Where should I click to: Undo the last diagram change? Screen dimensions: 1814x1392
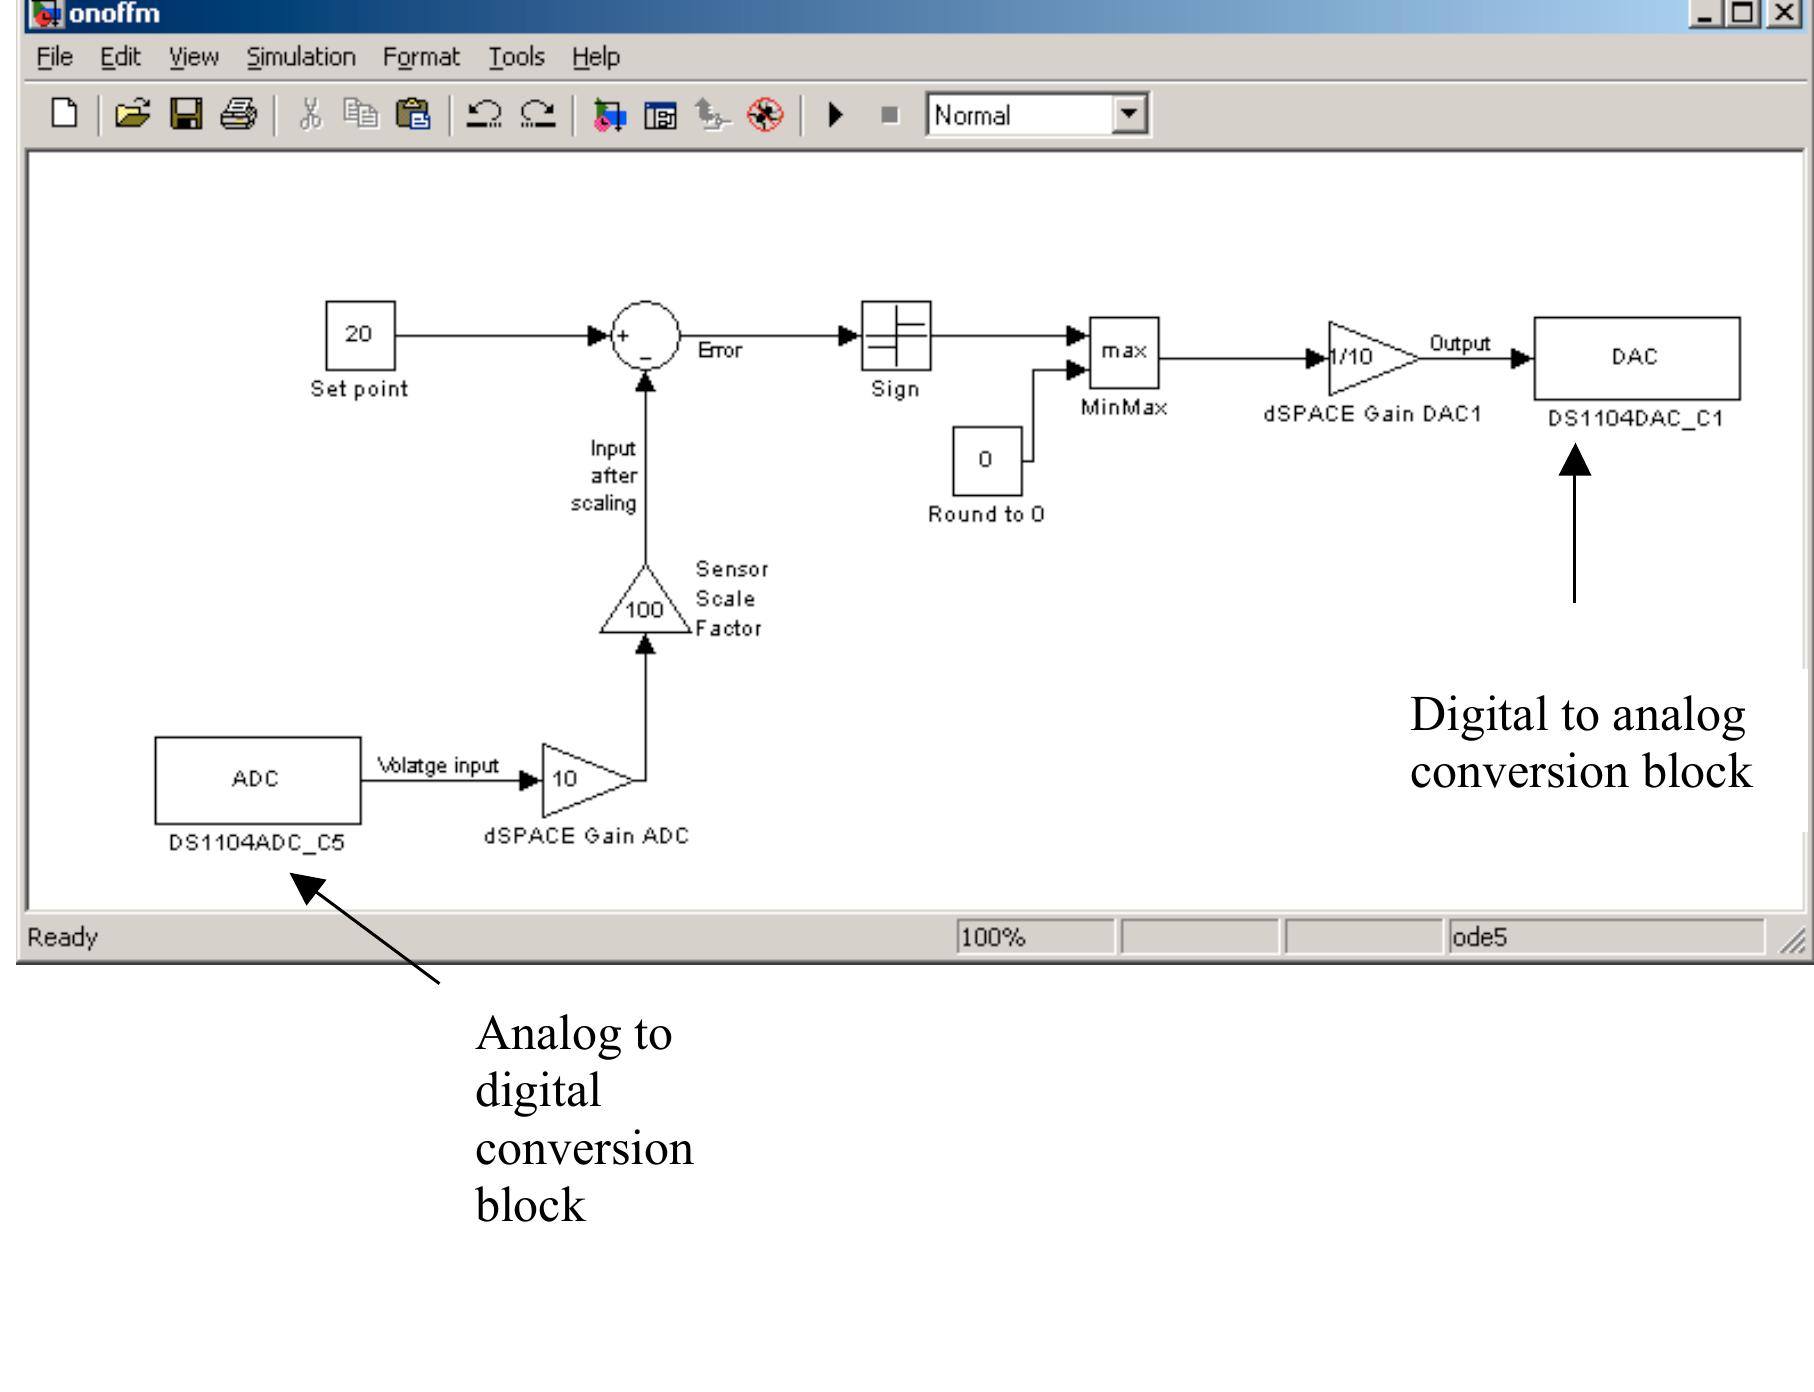click(x=483, y=114)
